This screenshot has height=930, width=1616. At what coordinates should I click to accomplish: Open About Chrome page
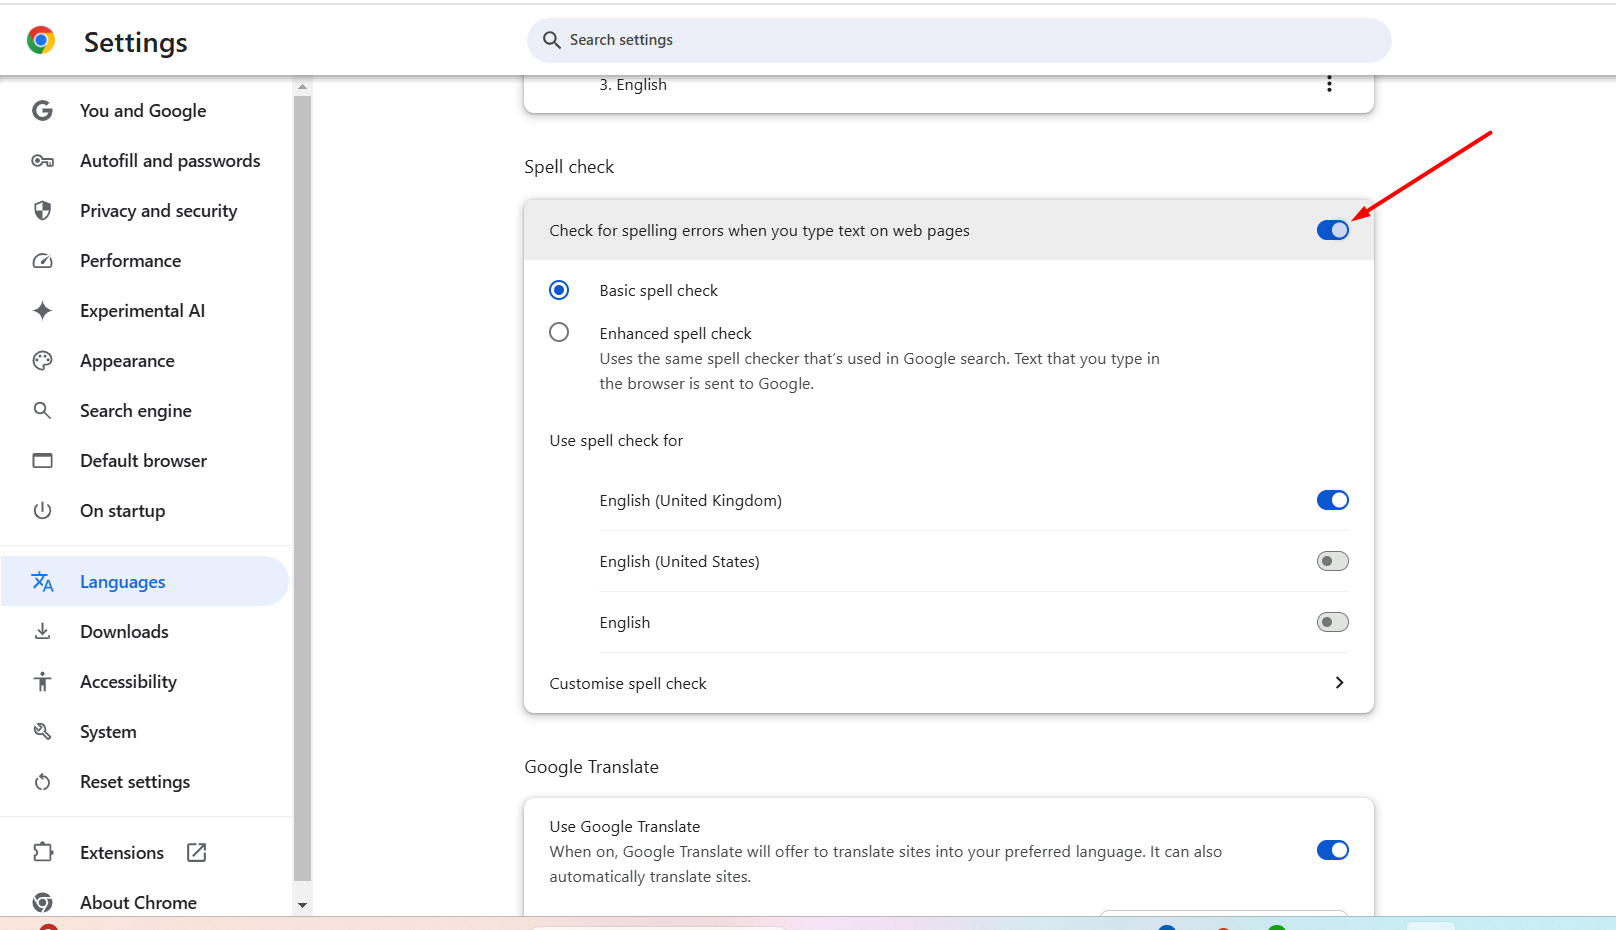tap(144, 902)
